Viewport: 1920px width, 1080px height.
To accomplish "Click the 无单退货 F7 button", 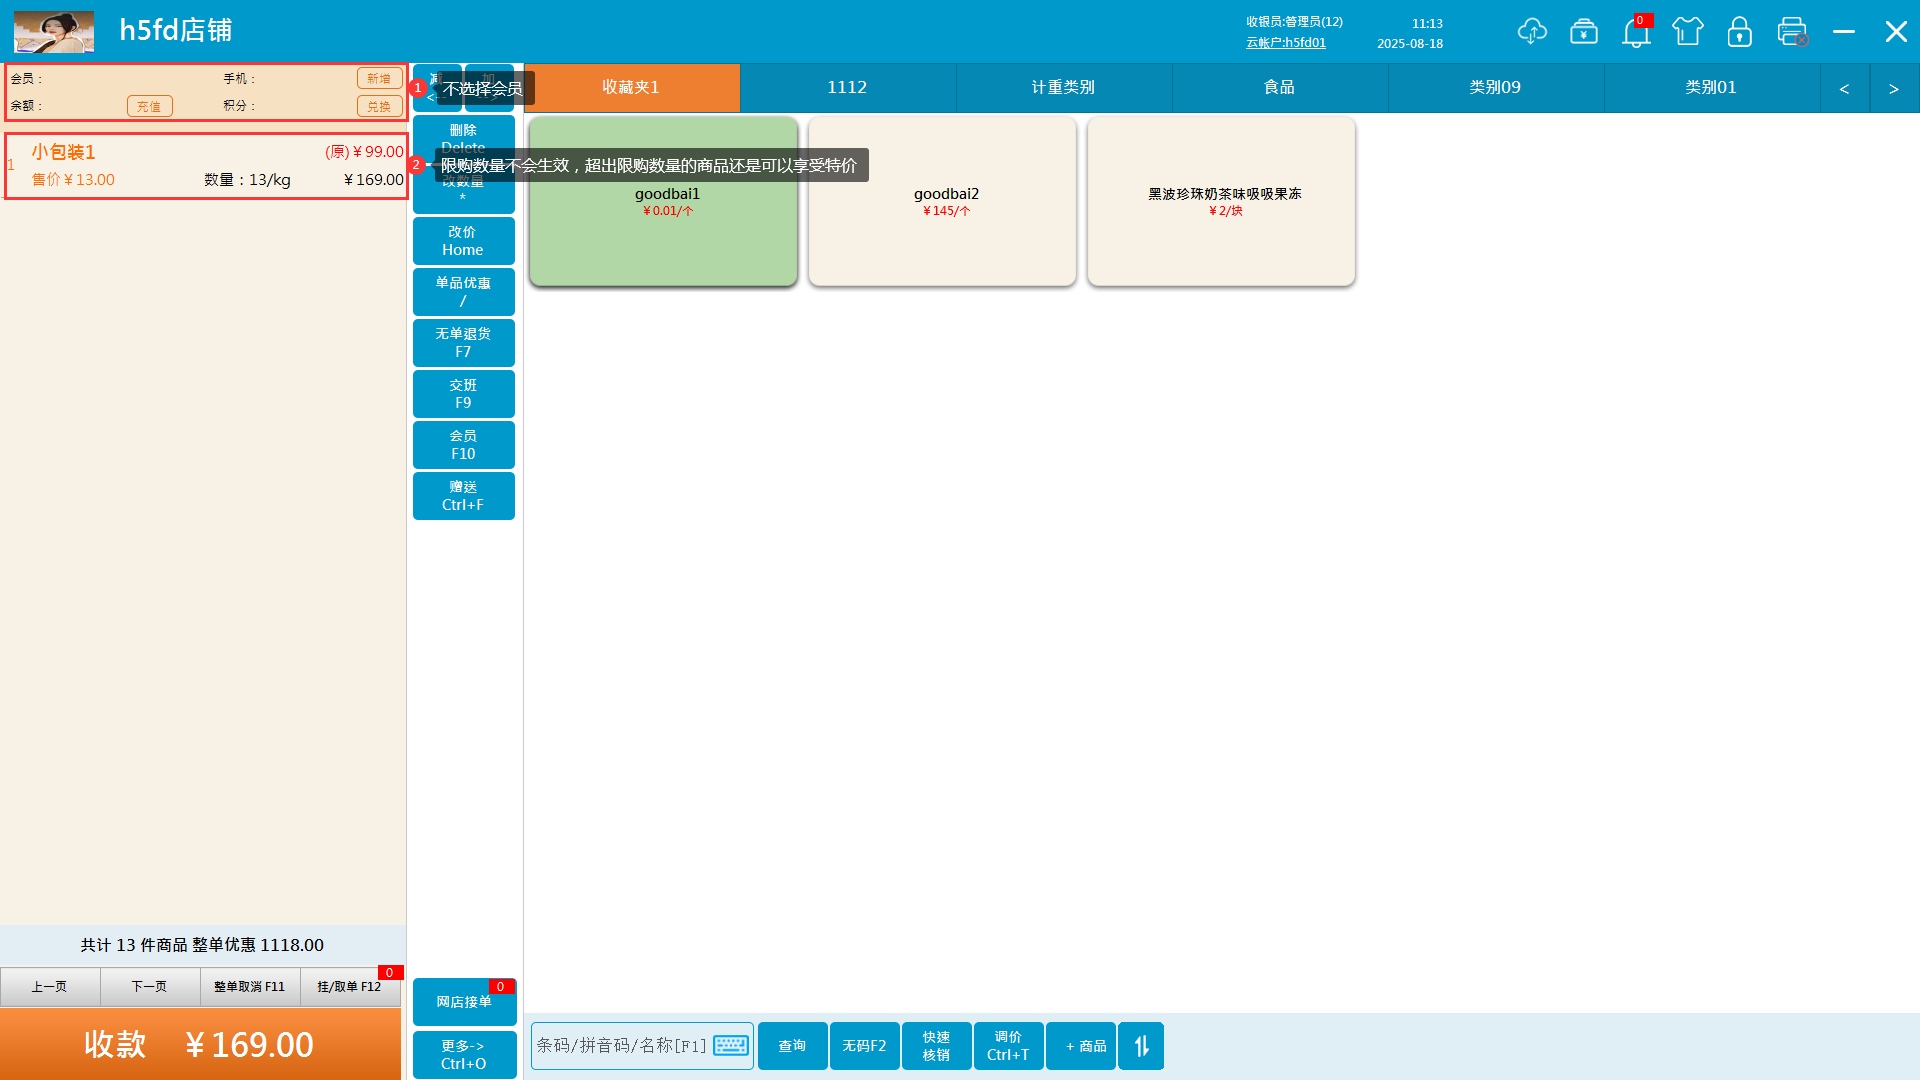I will (463, 342).
